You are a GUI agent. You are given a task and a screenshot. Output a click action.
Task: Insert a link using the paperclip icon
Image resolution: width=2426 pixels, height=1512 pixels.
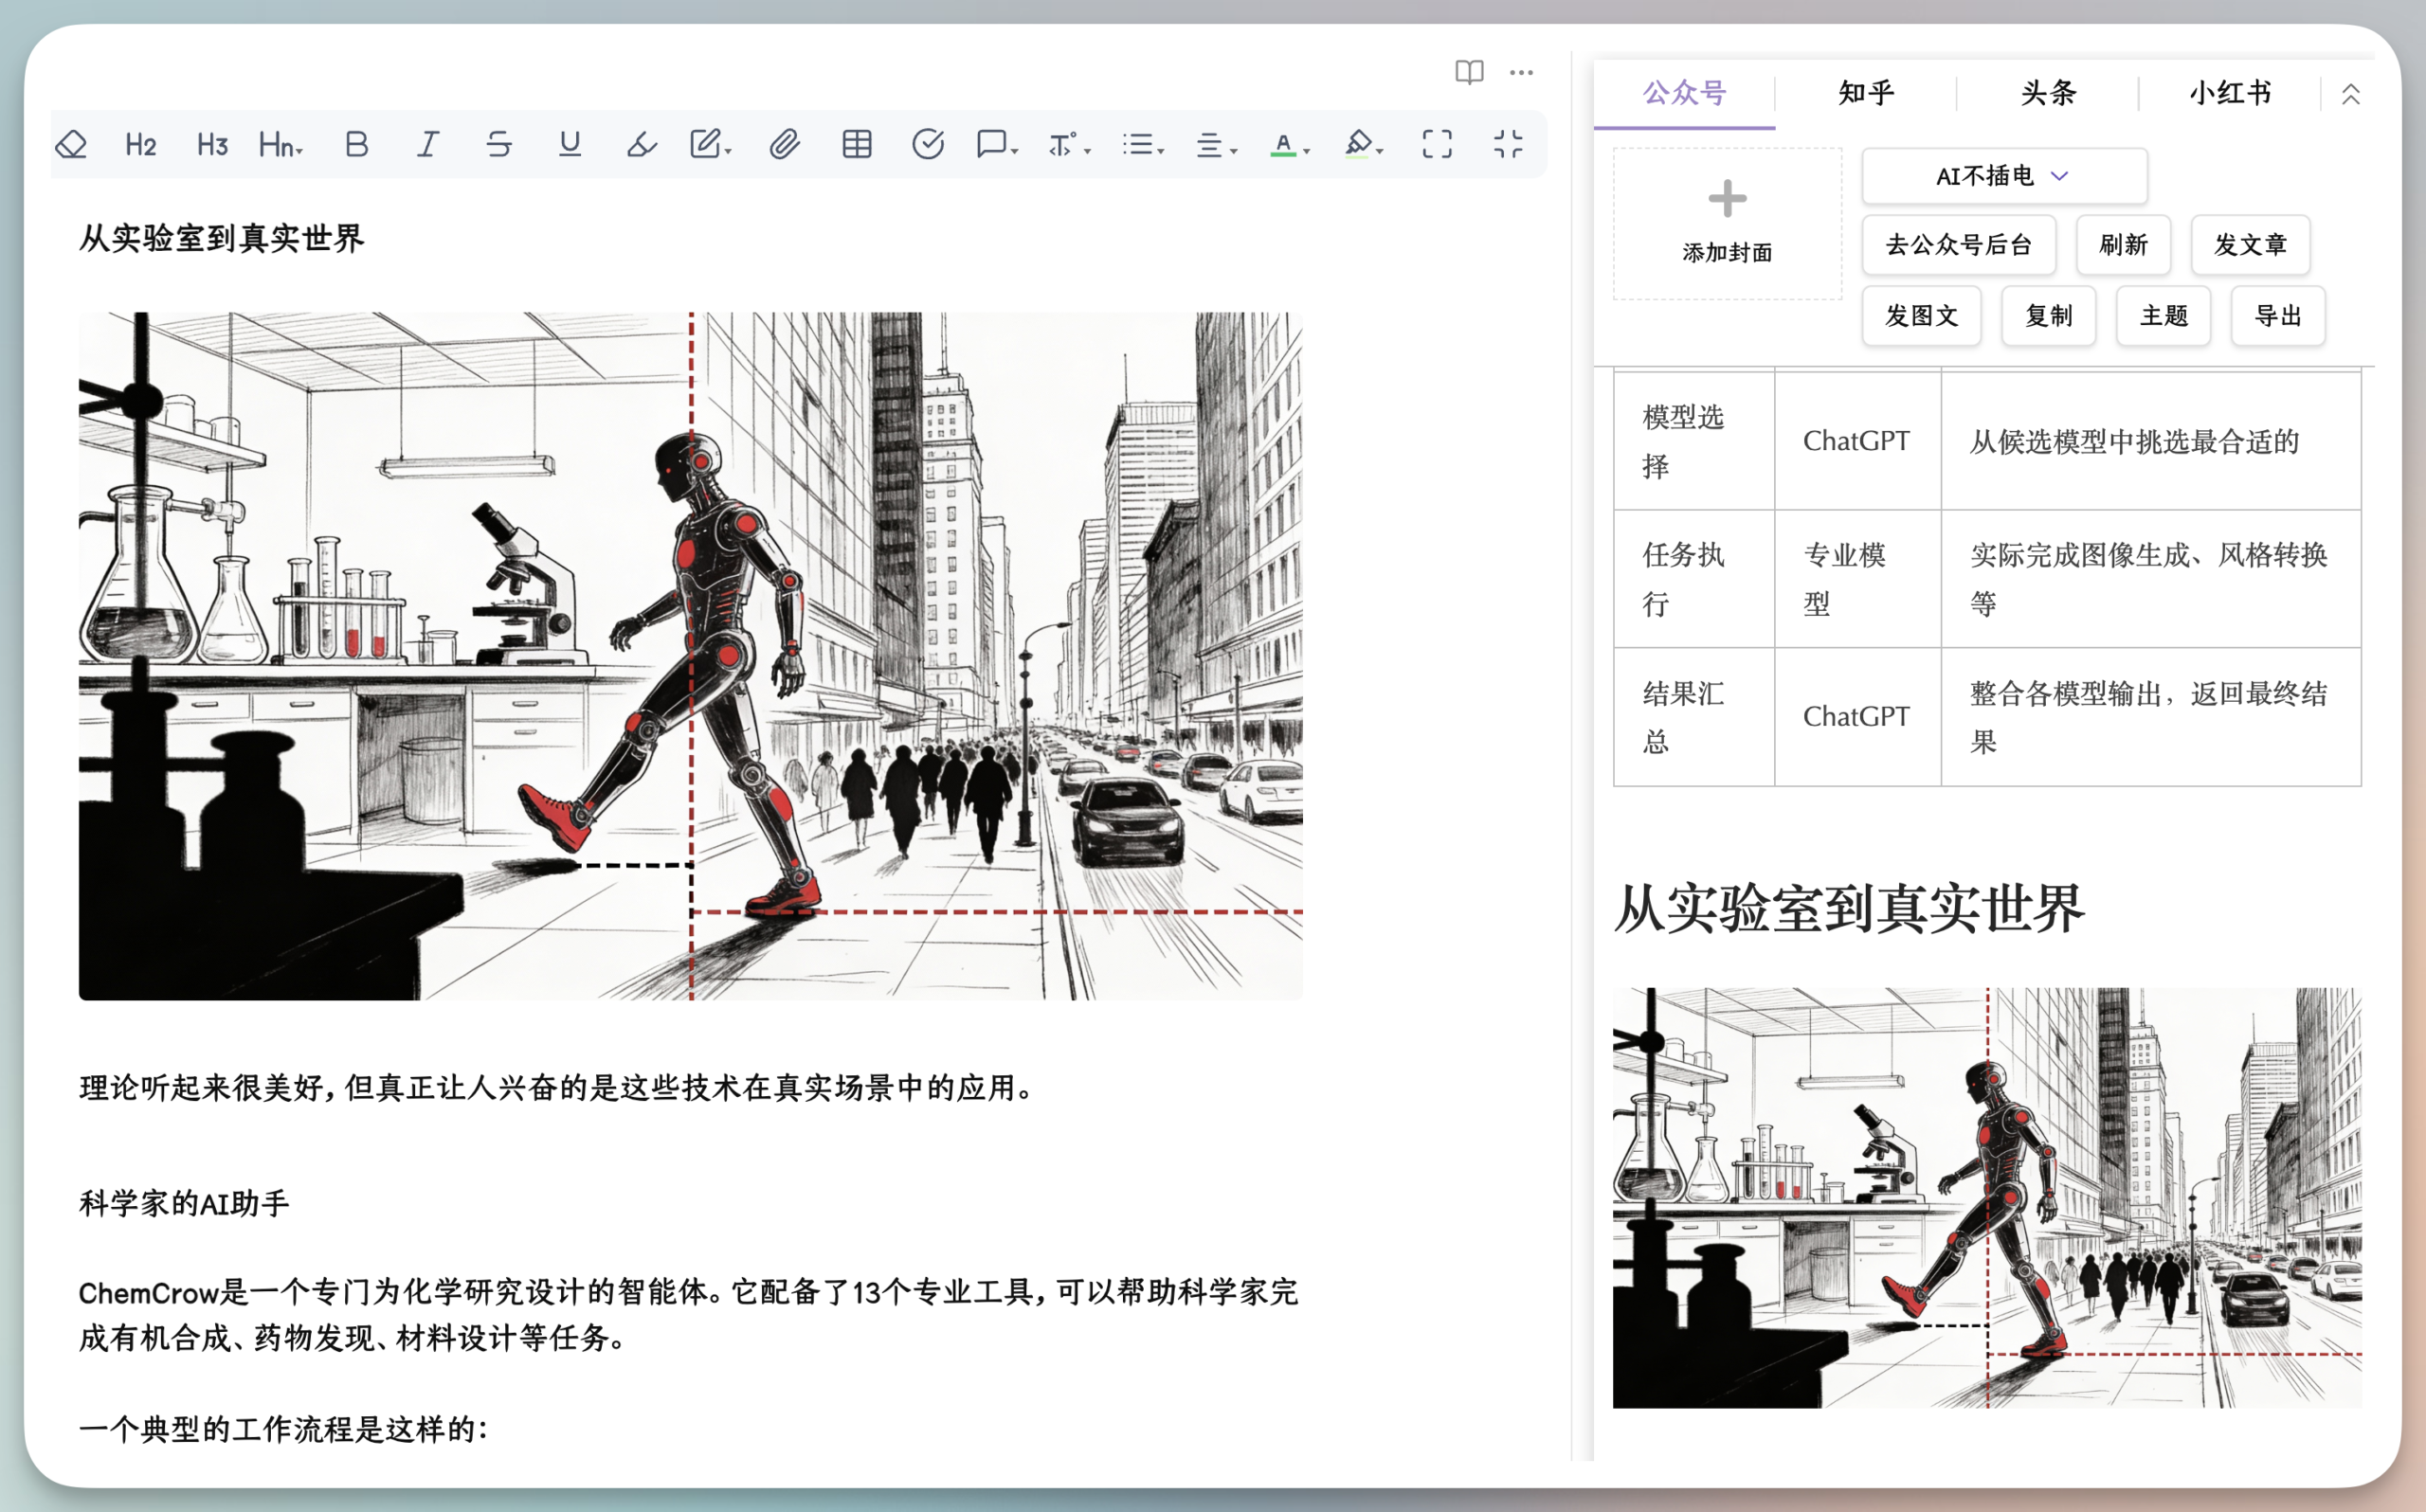point(784,144)
